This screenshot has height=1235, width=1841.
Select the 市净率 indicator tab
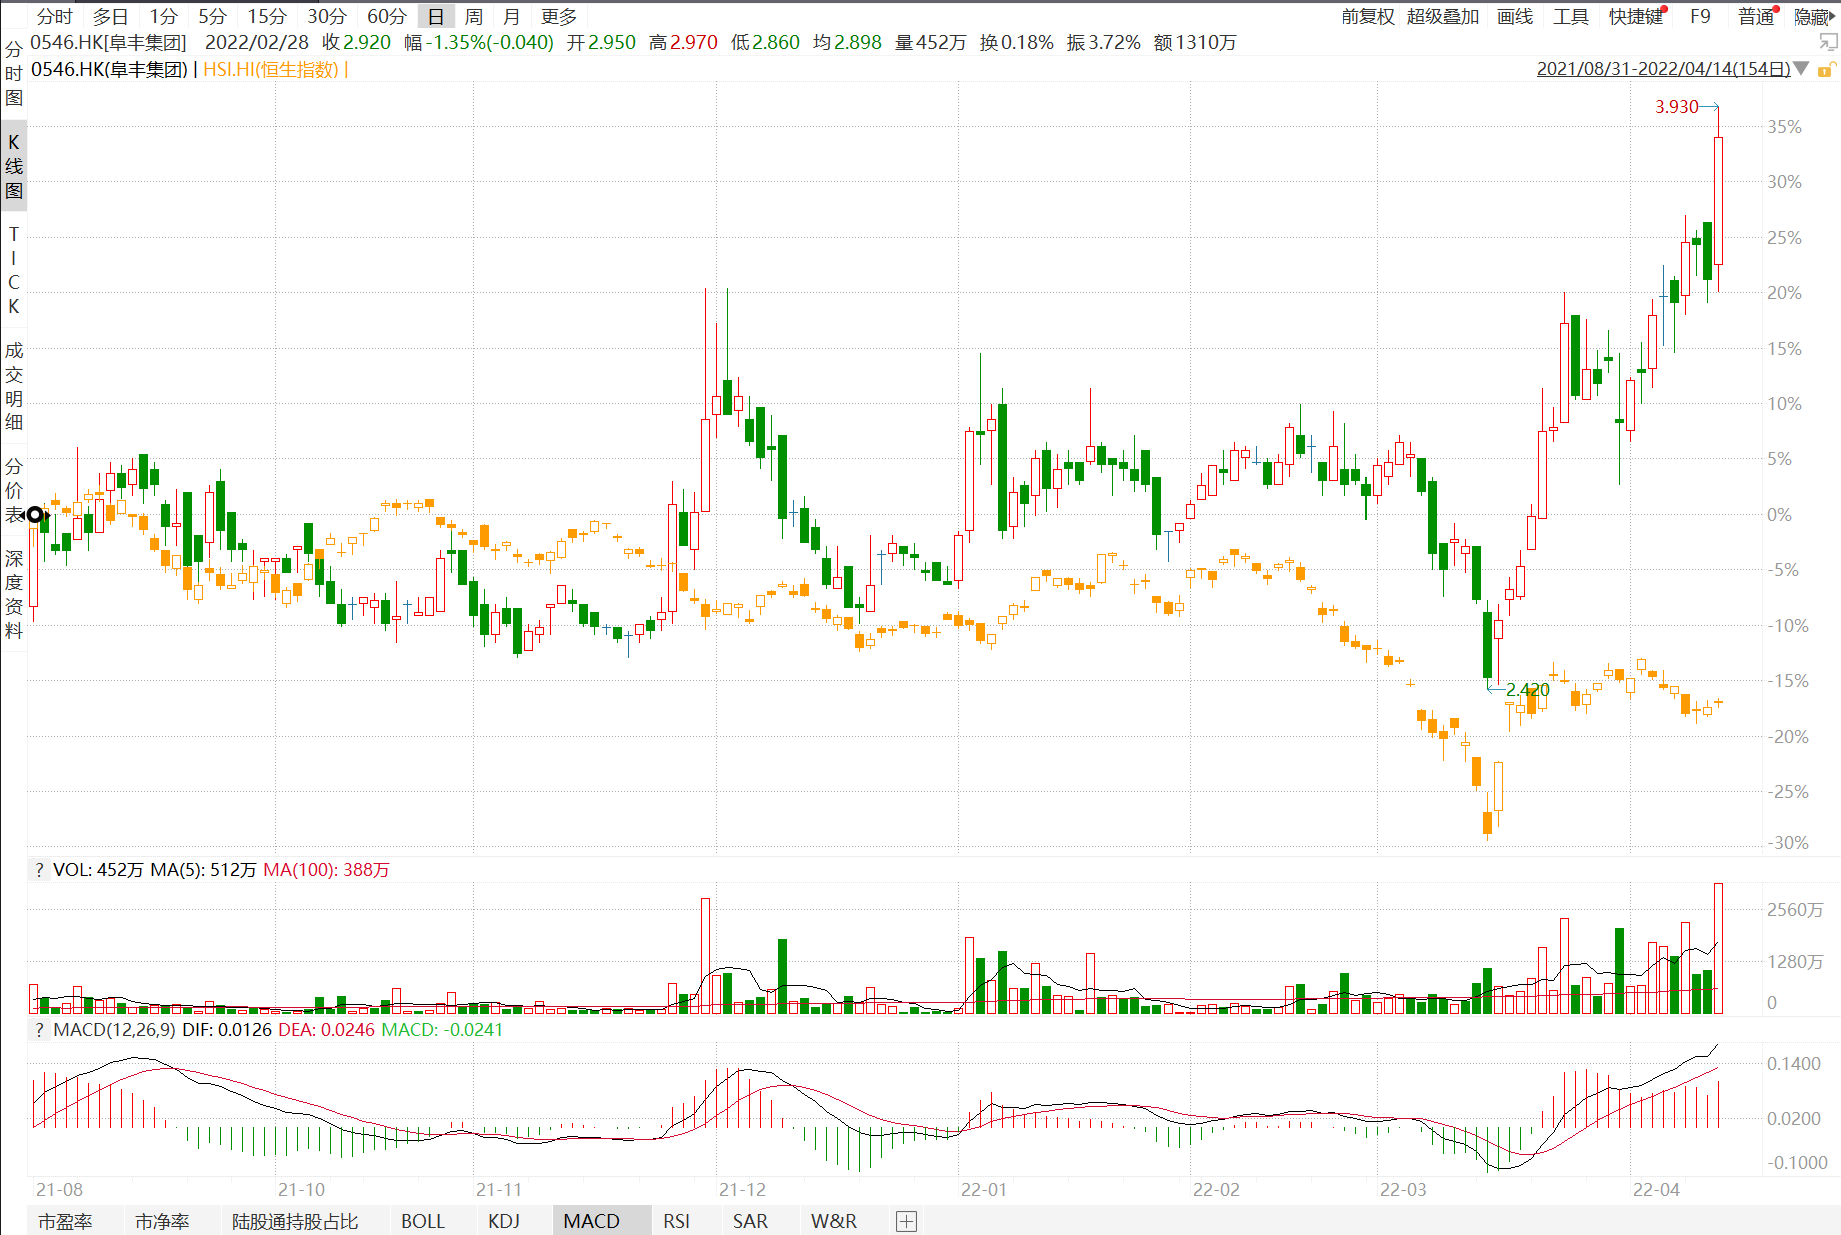(x=162, y=1221)
